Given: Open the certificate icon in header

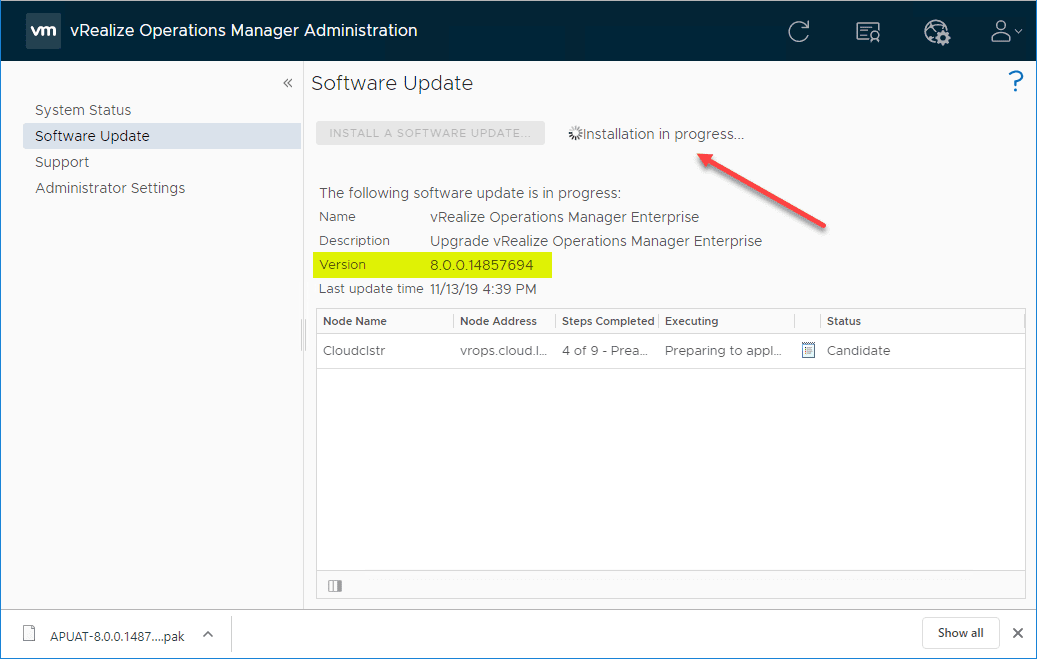Looking at the screenshot, I should click(x=868, y=31).
